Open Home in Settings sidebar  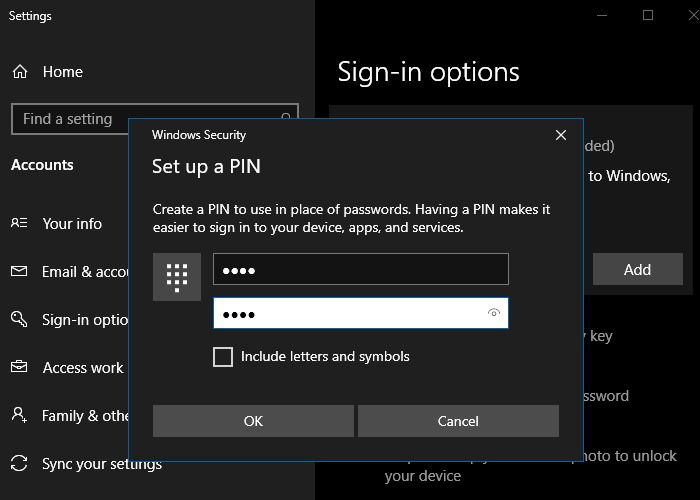point(62,72)
